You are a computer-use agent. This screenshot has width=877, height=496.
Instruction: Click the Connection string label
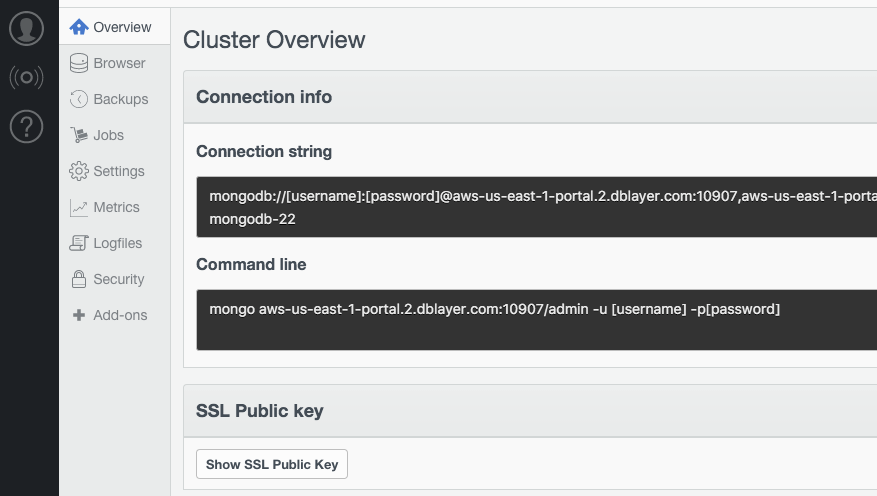[x=264, y=152]
